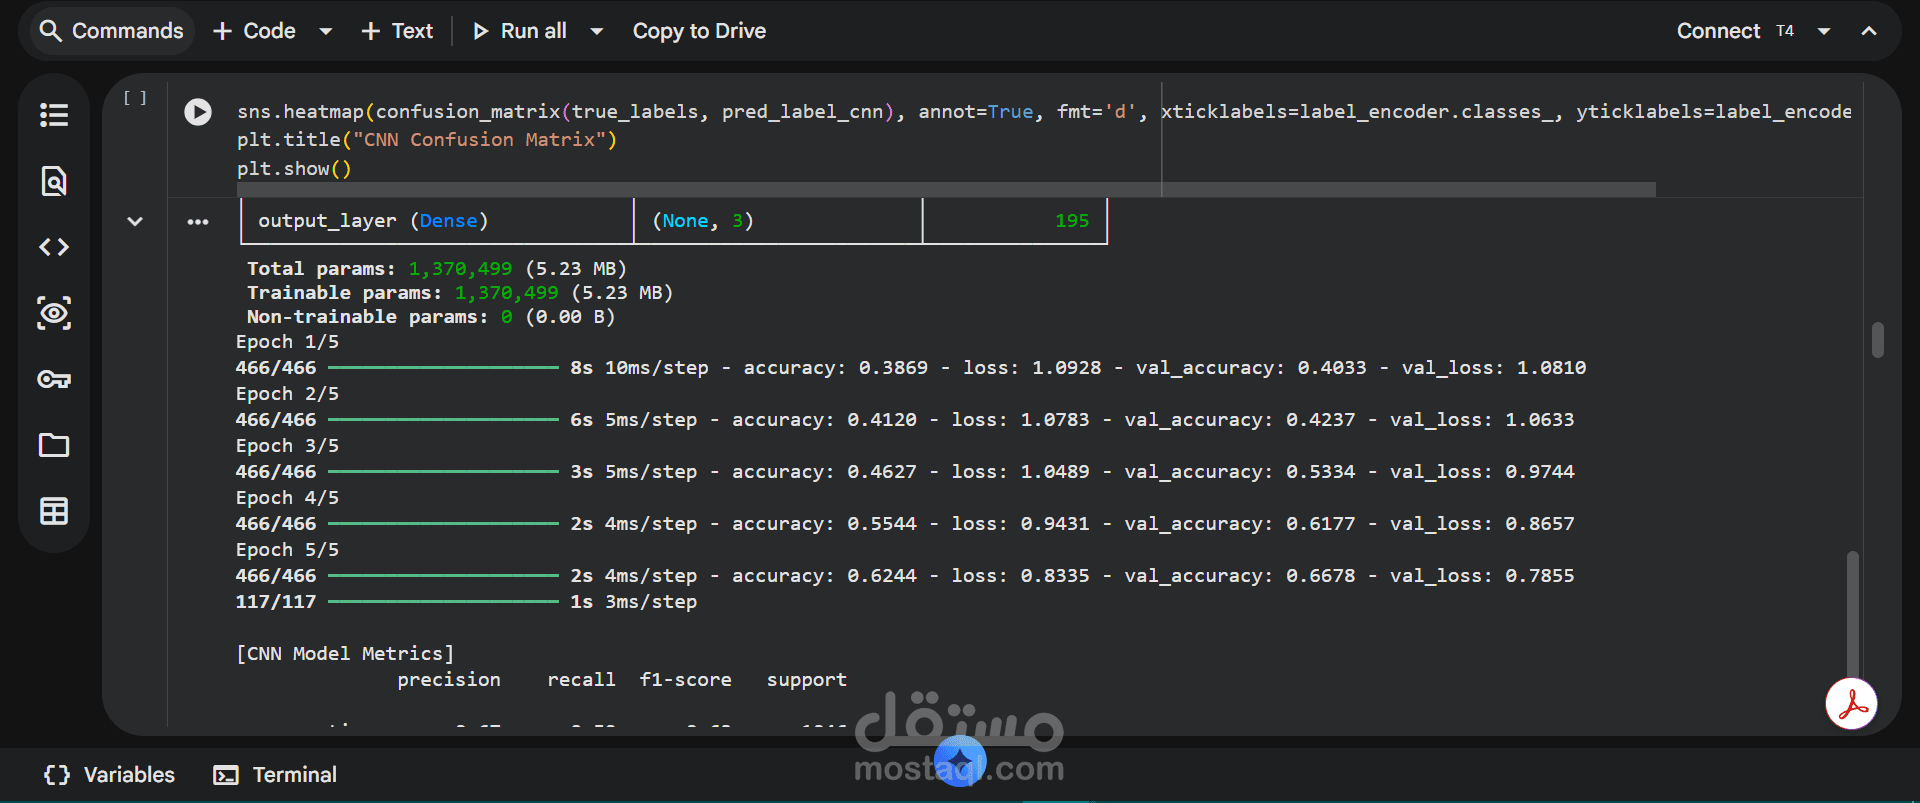This screenshot has height=803, width=1920.
Task: Click the Epoch 5 val_accuracy 0.6678 value
Action: click(x=1321, y=576)
